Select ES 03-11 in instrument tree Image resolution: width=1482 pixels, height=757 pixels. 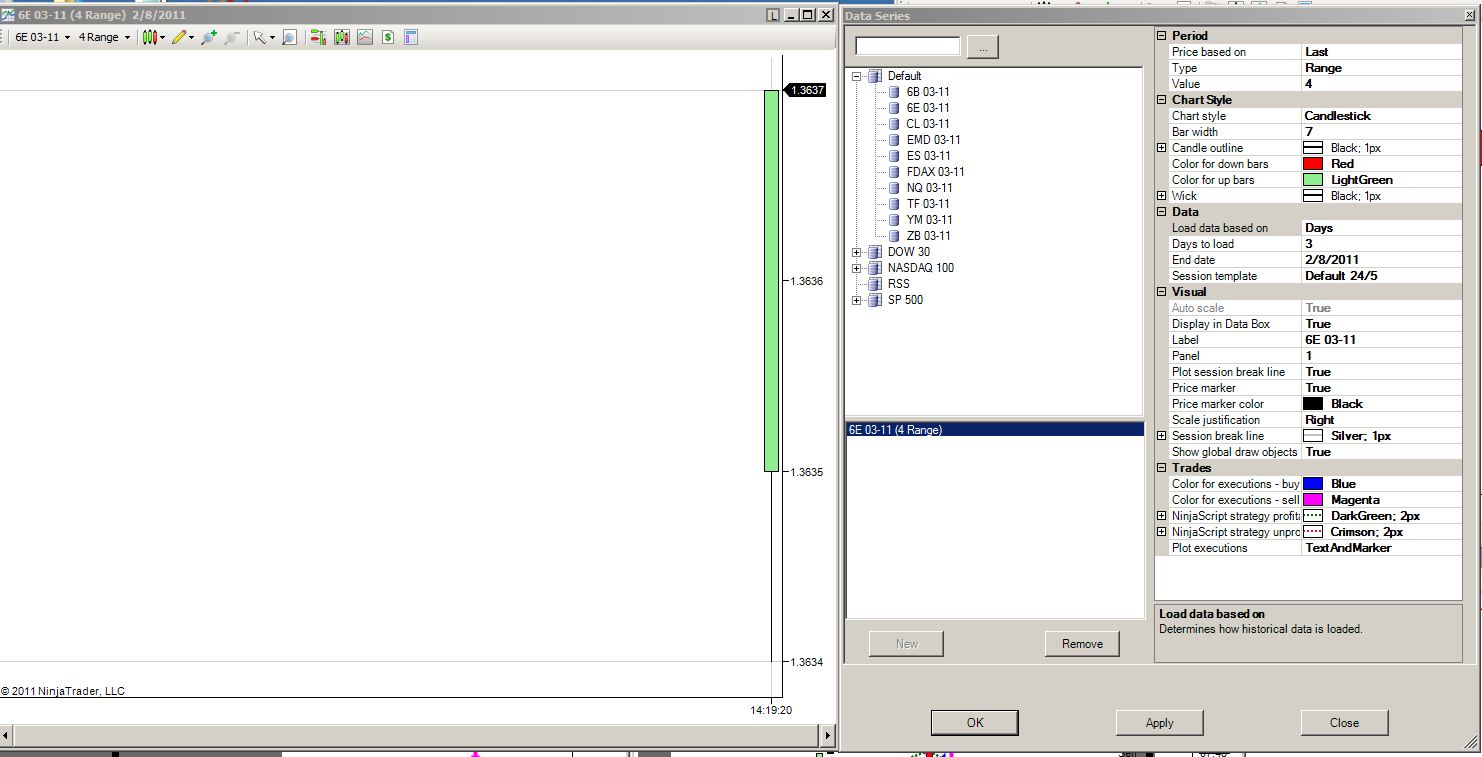(928, 156)
